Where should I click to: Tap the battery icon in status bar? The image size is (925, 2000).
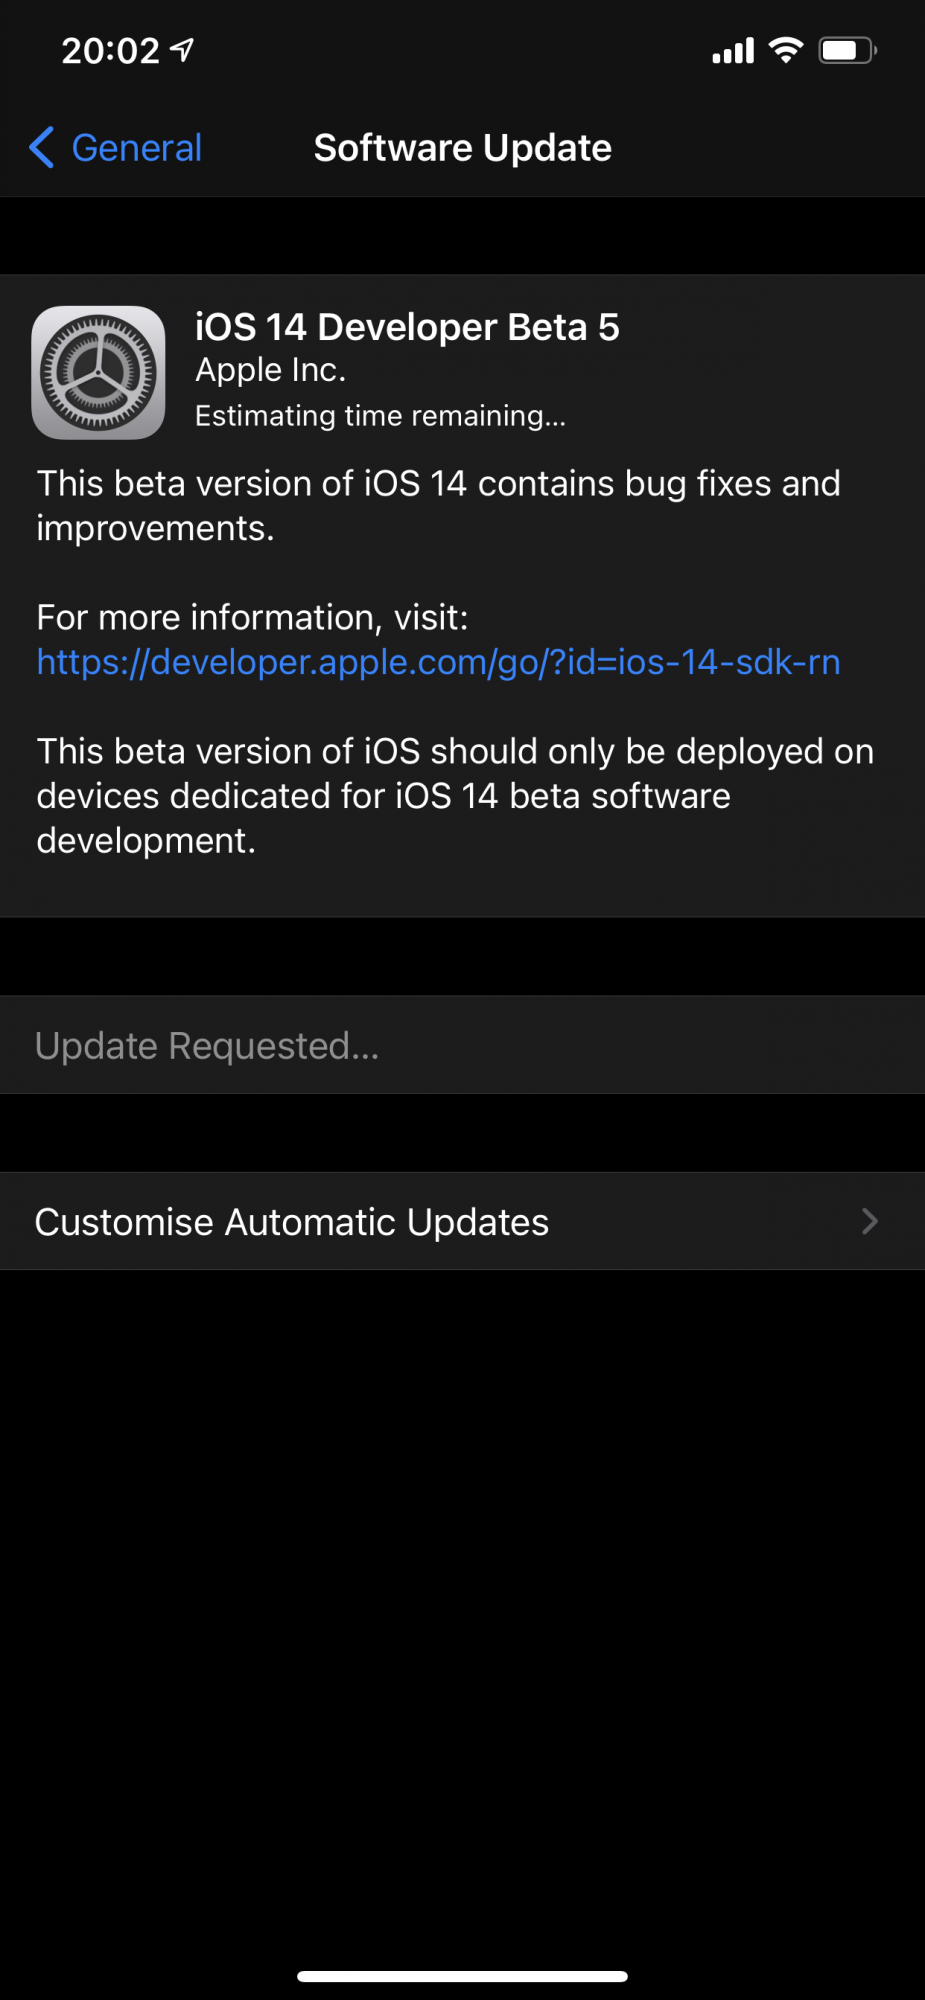pos(847,50)
